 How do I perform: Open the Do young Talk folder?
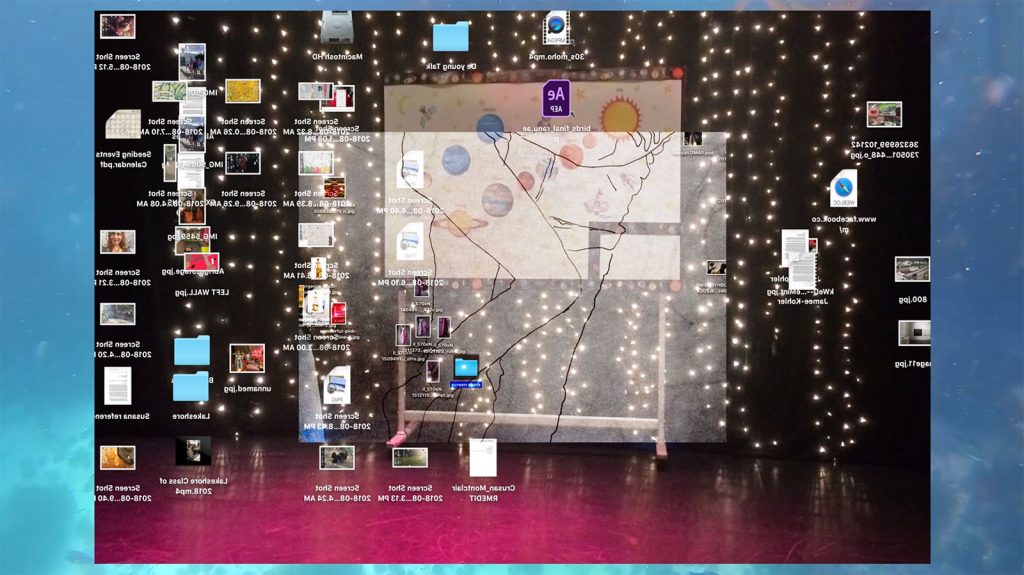pyautogui.click(x=451, y=37)
